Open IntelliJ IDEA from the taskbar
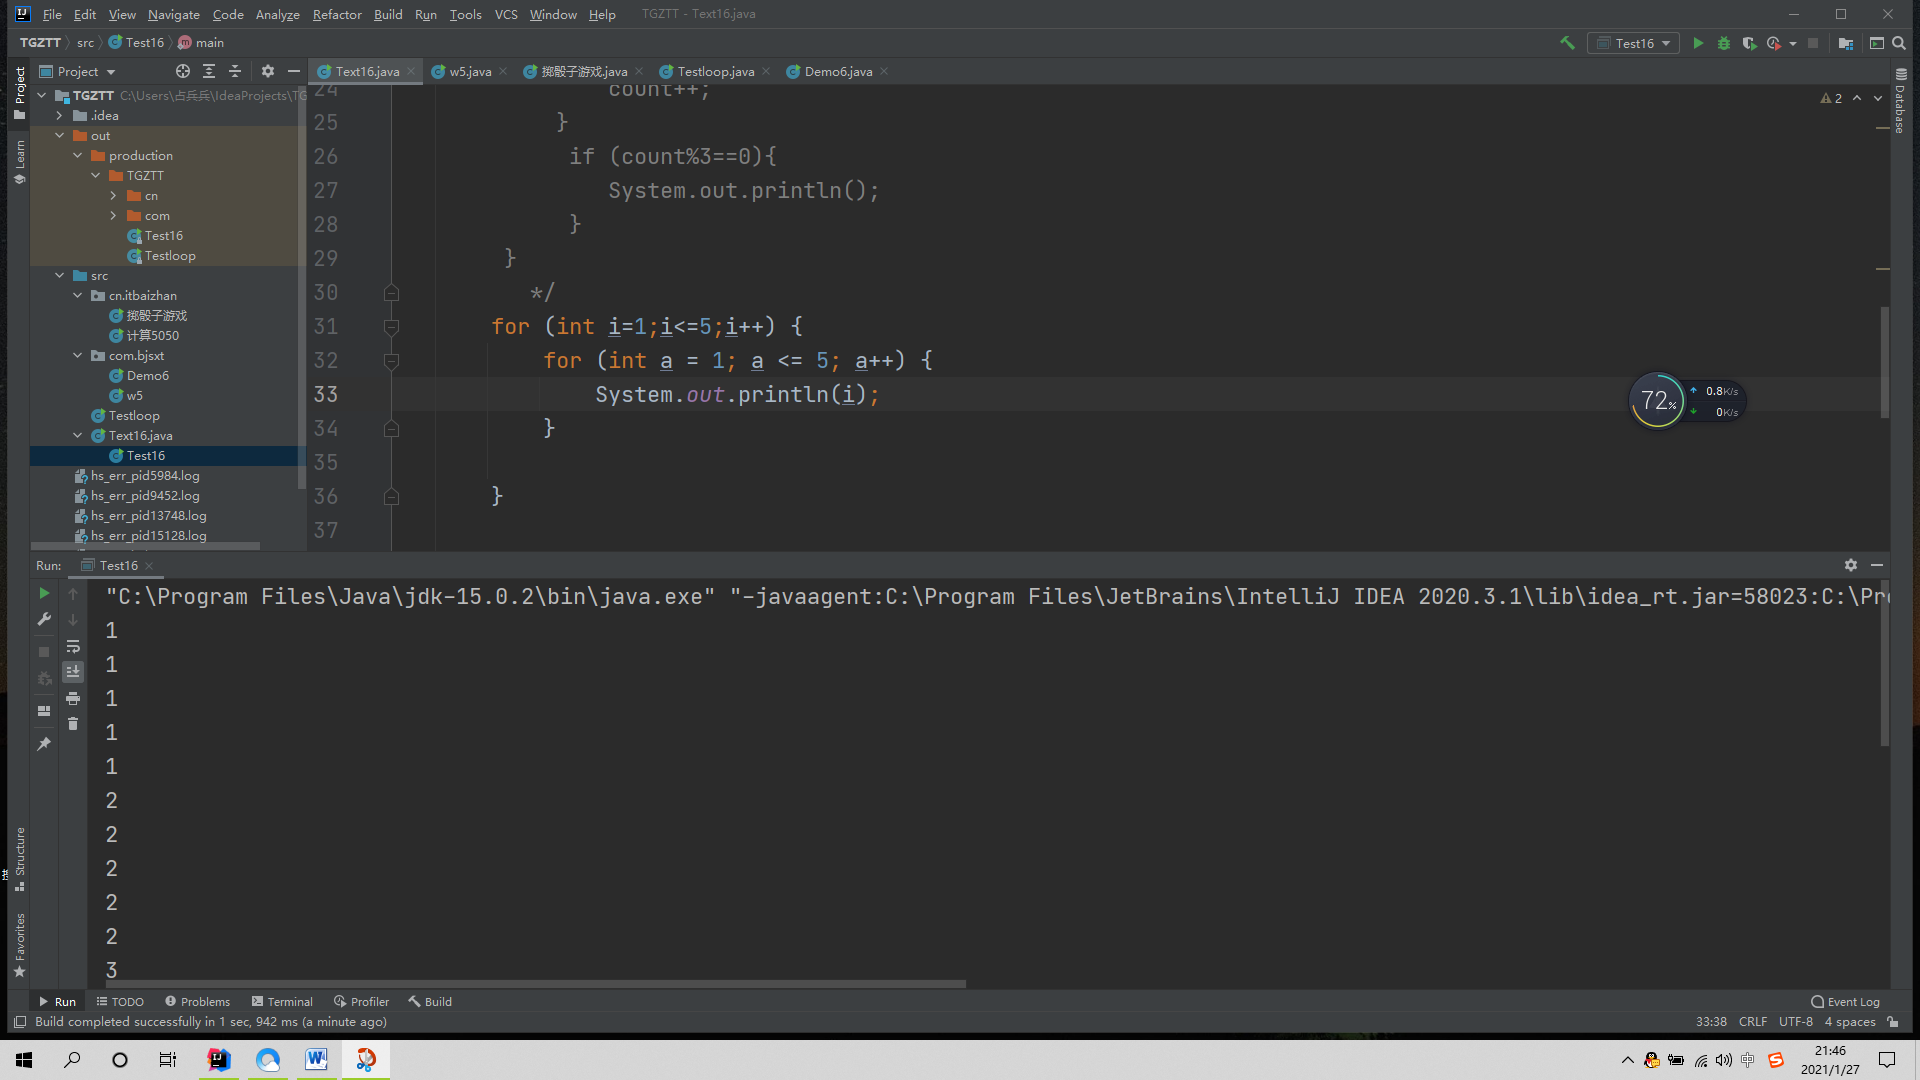The image size is (1920, 1080). tap(218, 1059)
